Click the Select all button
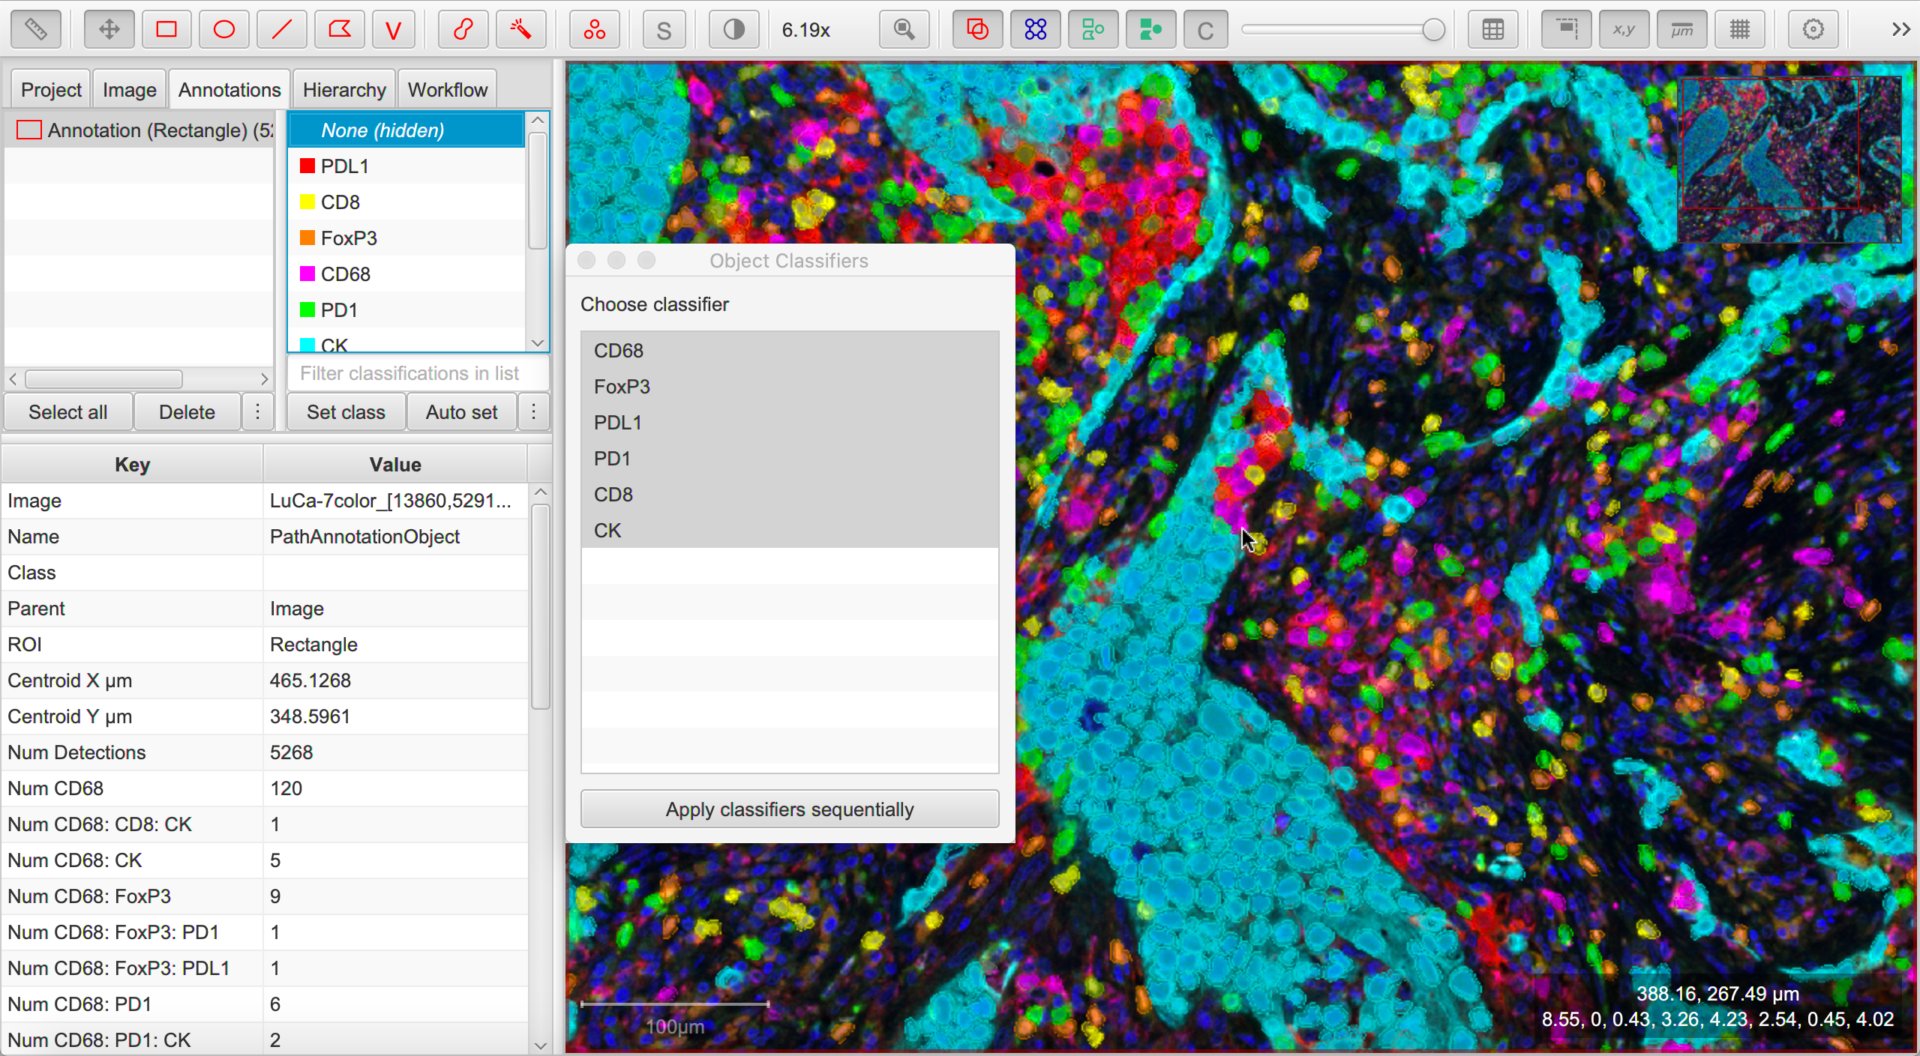Screen dimensions: 1920x1056 (68, 412)
